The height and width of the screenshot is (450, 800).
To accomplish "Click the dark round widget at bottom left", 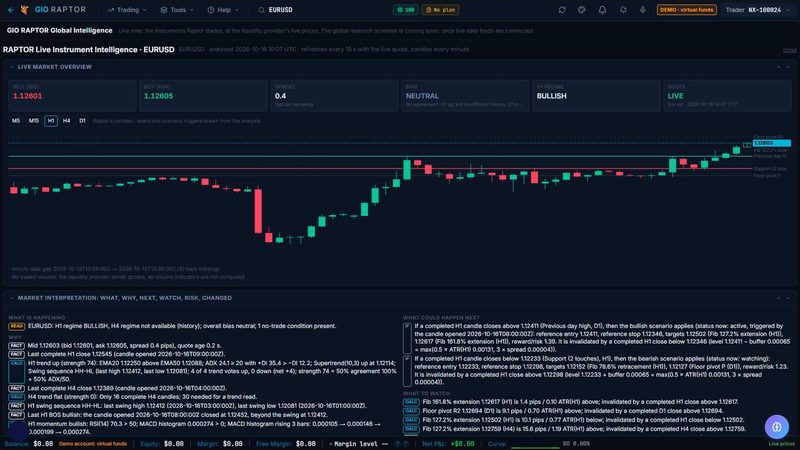I will click(18, 431).
